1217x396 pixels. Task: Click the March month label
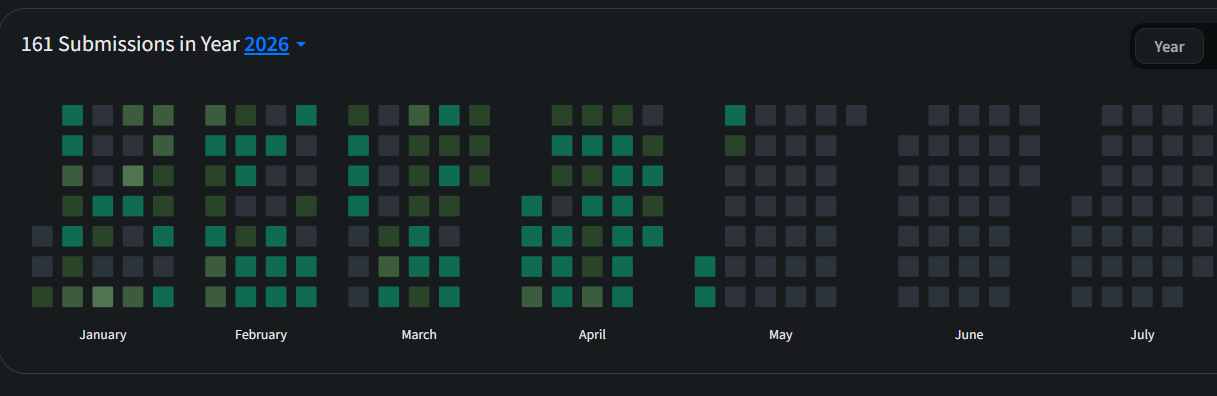pyautogui.click(x=419, y=335)
